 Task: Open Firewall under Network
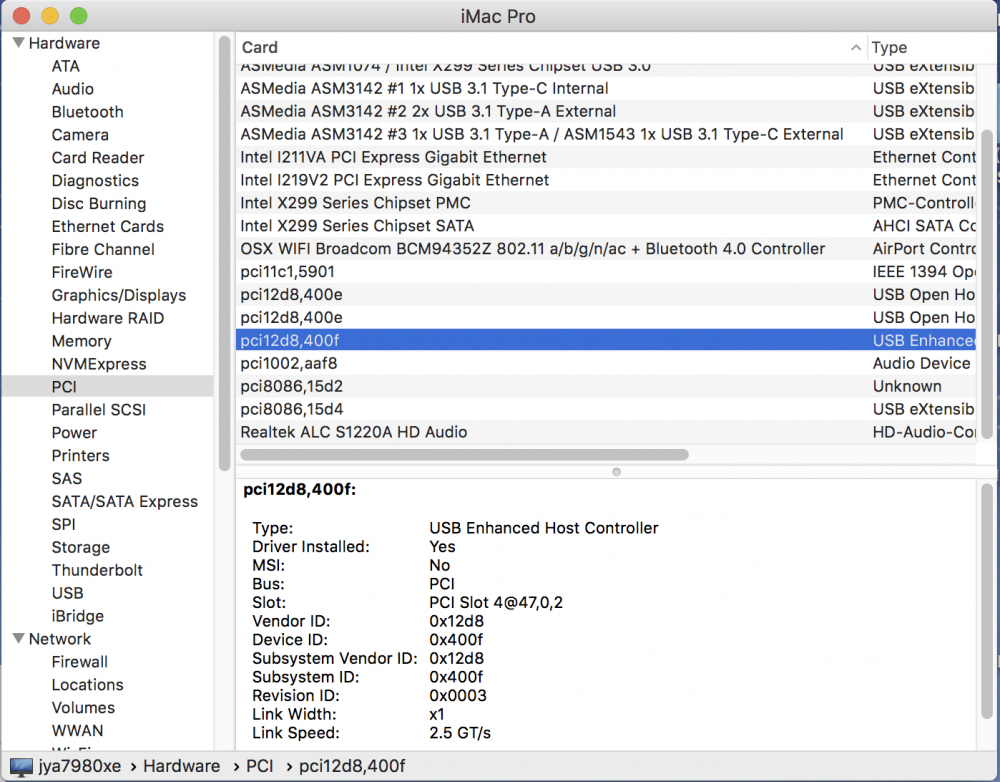coord(80,662)
